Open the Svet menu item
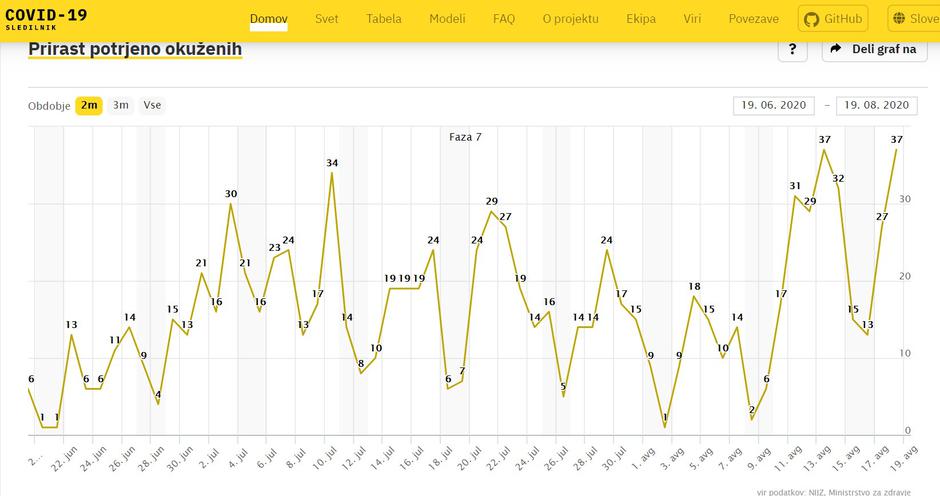940x496 pixels. click(x=326, y=19)
